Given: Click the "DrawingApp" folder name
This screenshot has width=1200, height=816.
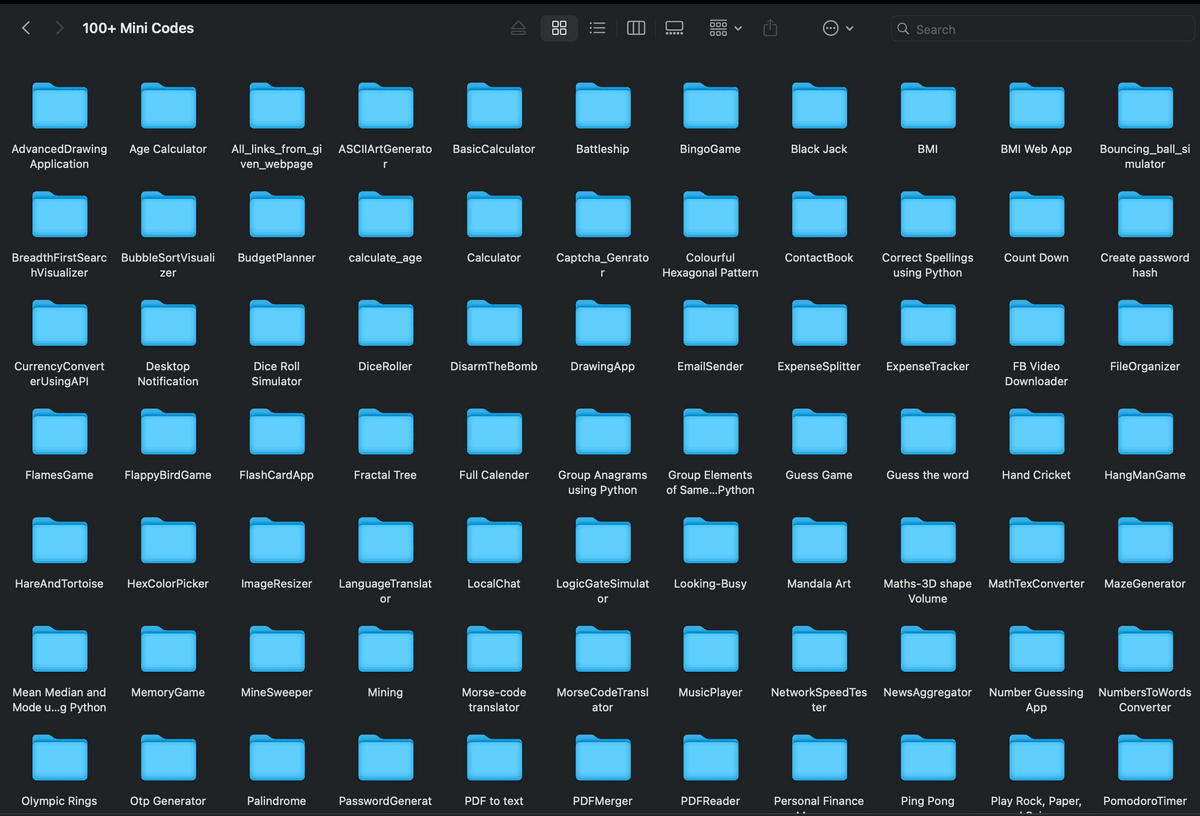Looking at the screenshot, I should 603,367.
